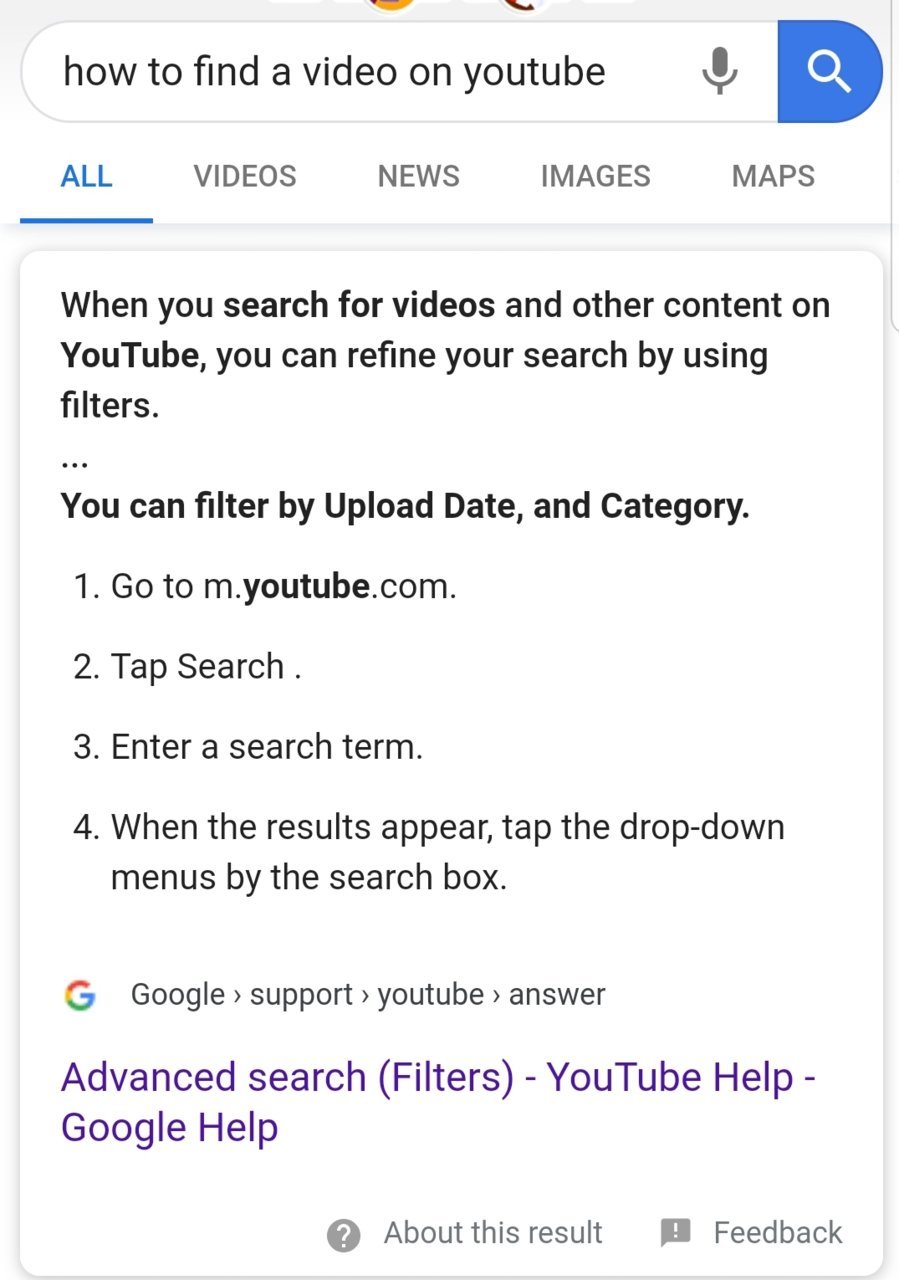Stay on the ALL results tab

(x=86, y=177)
